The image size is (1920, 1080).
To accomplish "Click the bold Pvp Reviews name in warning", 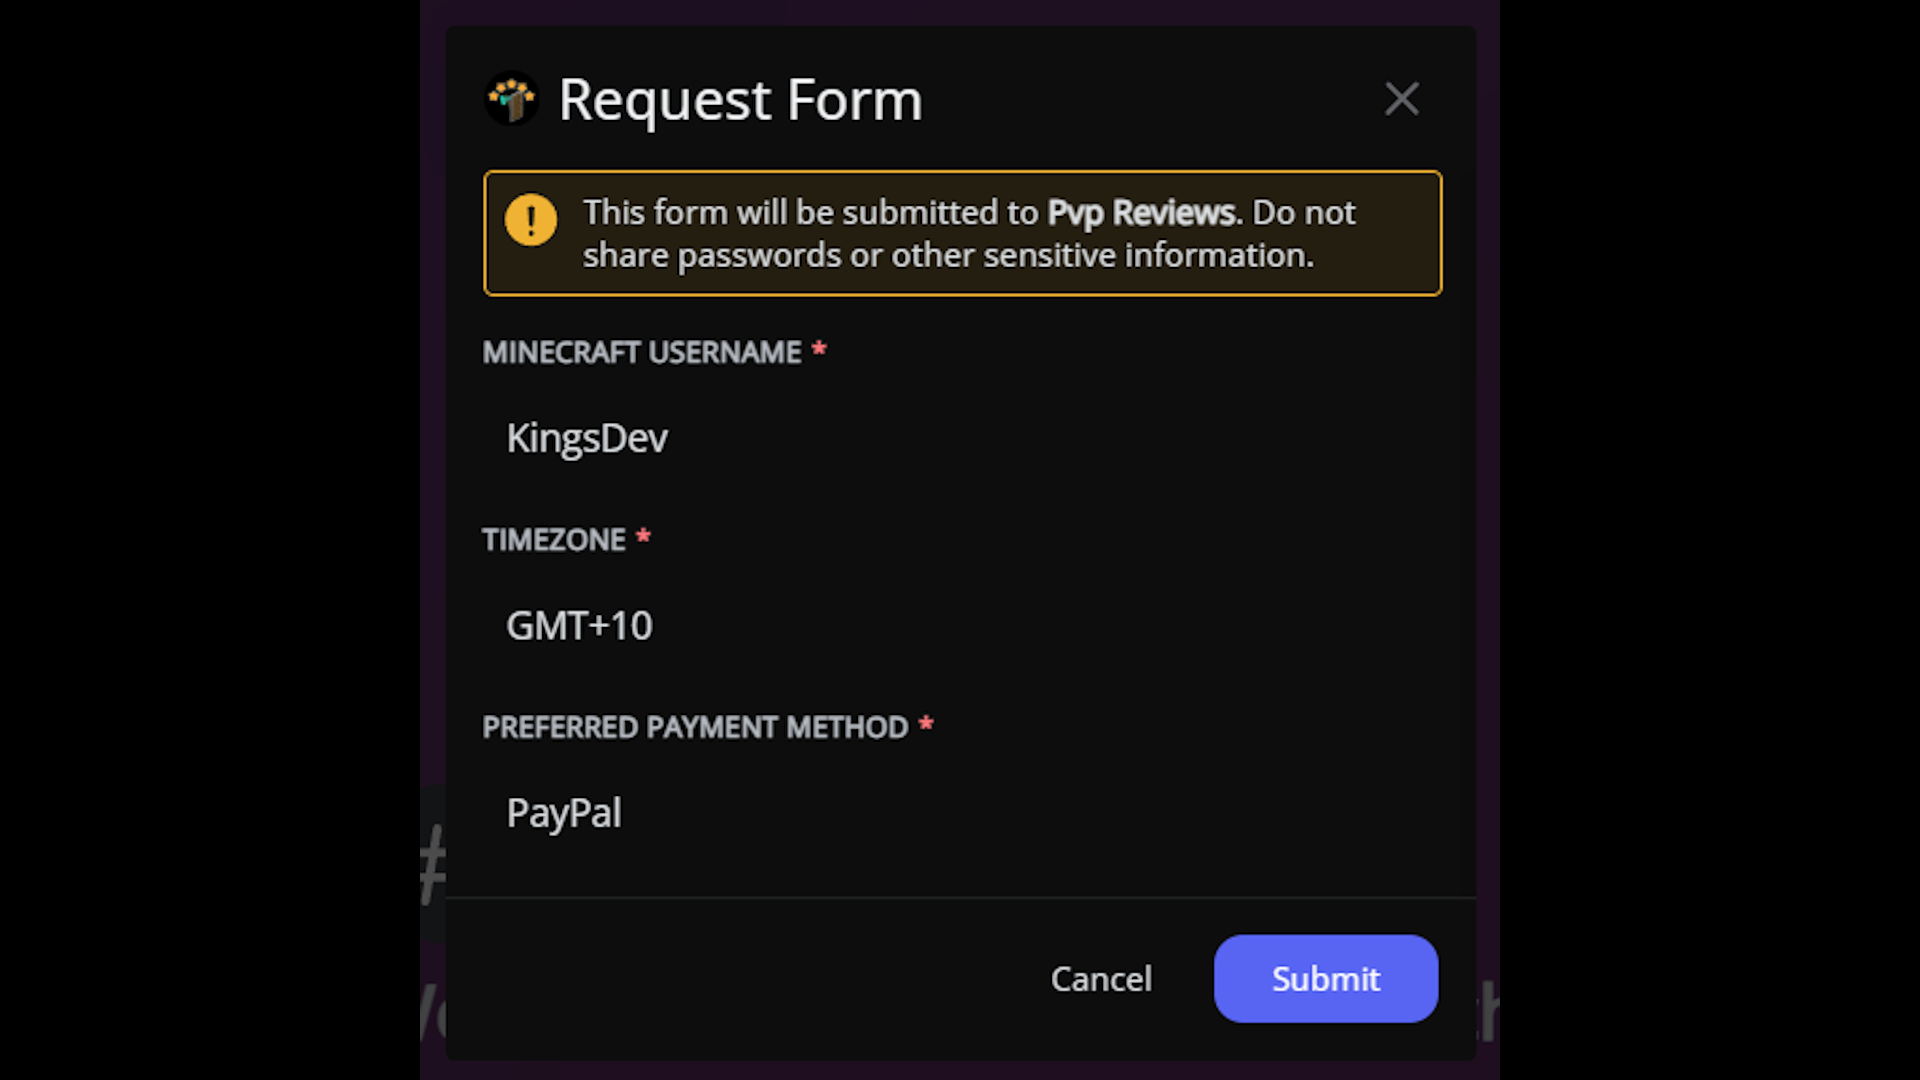I will click(x=1141, y=212).
